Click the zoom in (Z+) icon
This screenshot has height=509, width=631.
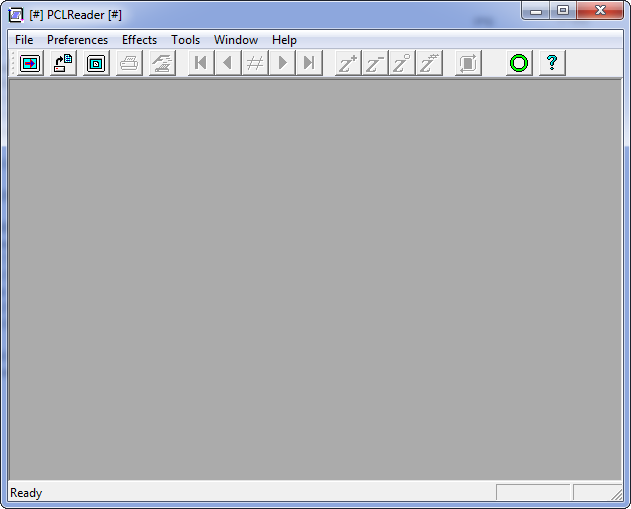pyautogui.click(x=348, y=63)
